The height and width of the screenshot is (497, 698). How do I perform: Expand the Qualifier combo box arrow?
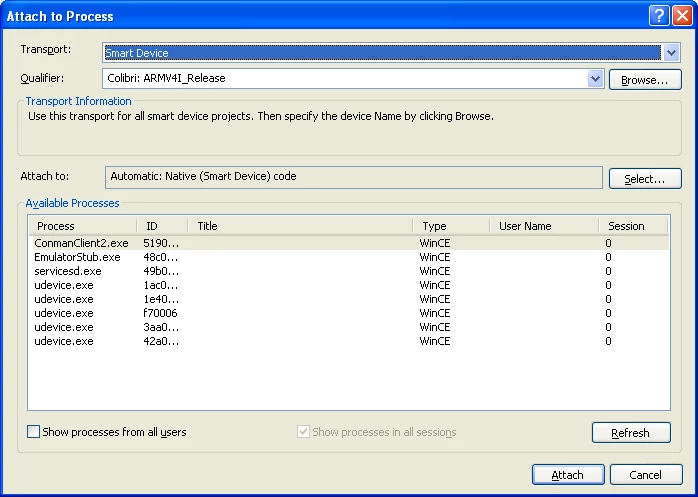pos(596,79)
